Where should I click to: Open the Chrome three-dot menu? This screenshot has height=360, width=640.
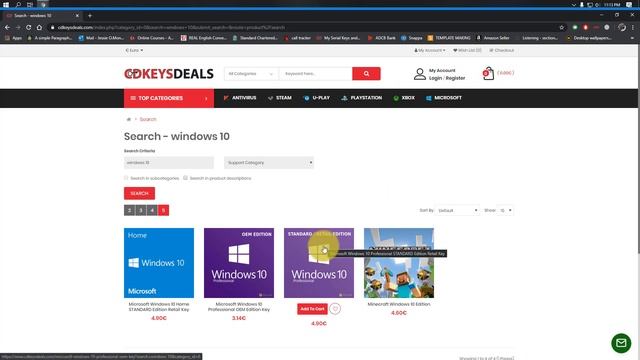point(633,27)
